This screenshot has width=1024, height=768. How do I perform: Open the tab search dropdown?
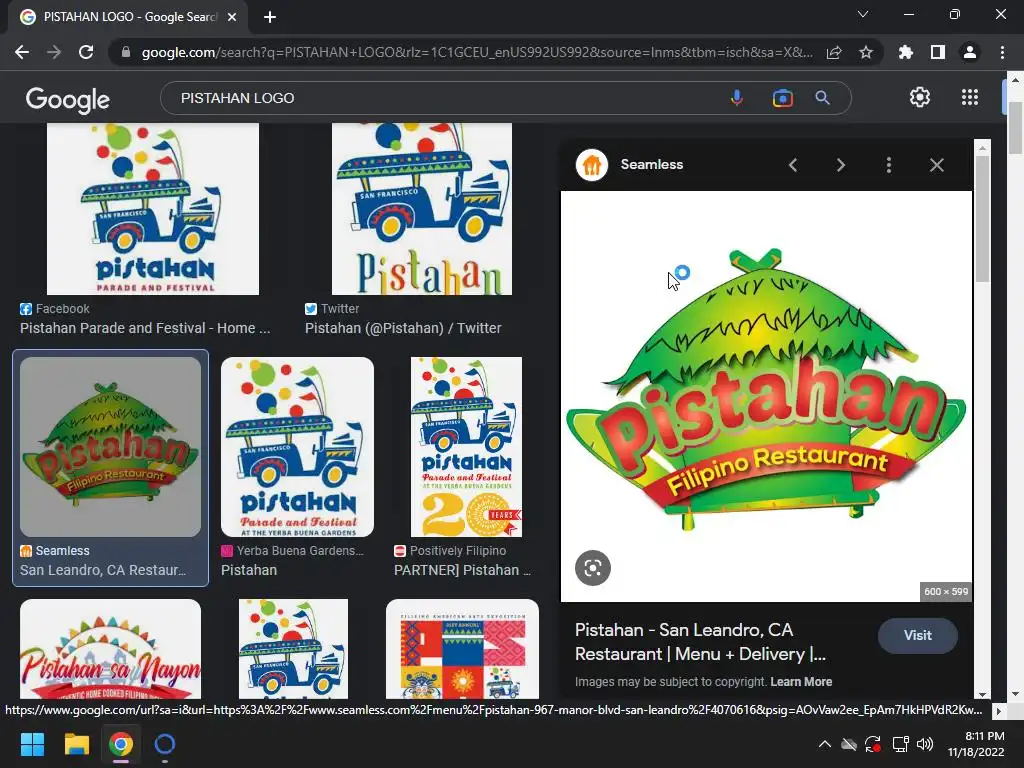point(863,14)
